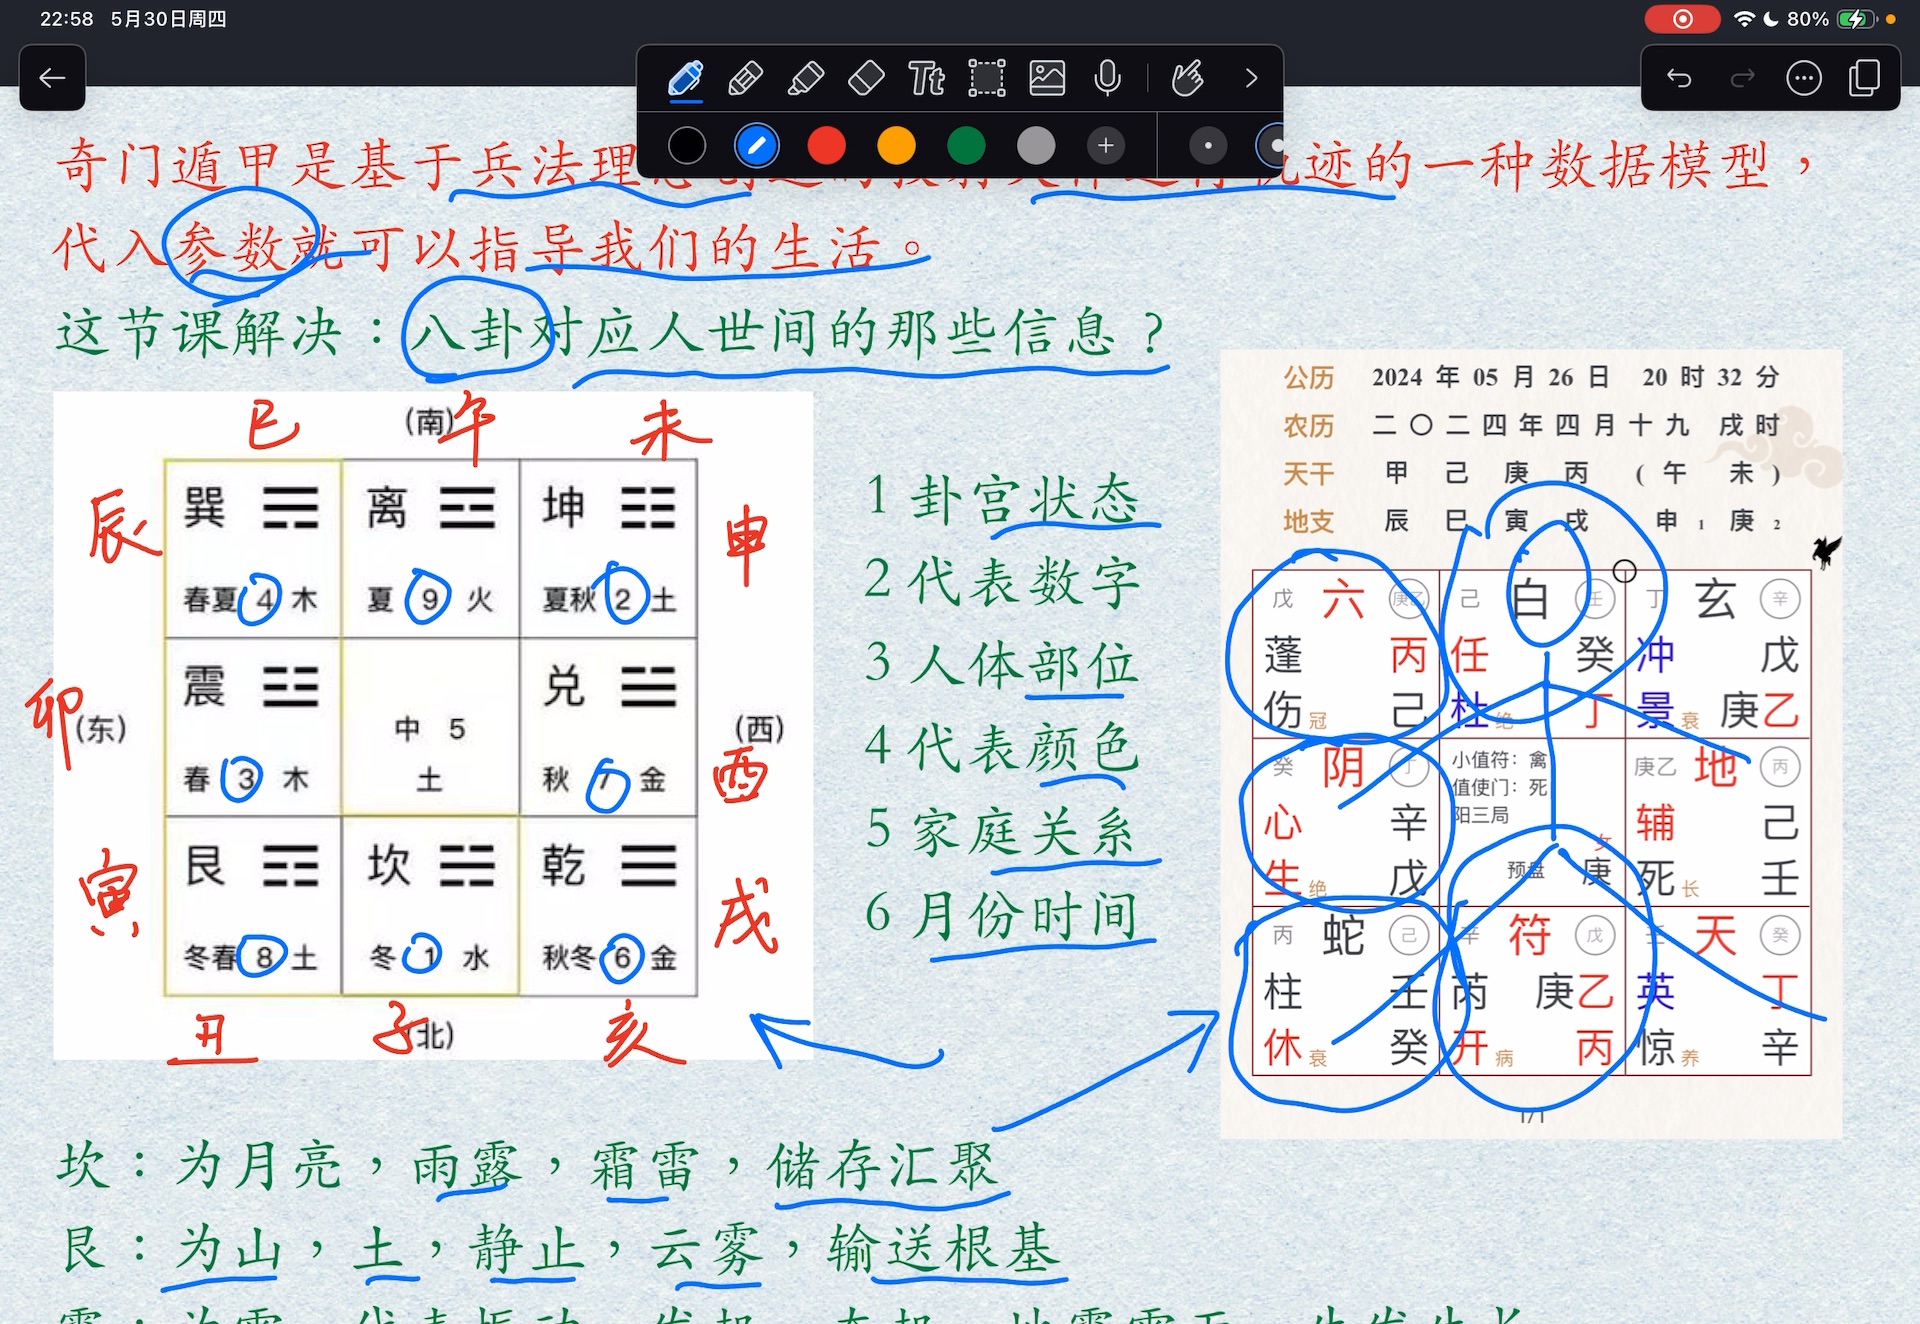Screen dimensions: 1920x1324
Task: Tap the 艮 trigram cell in the grid
Action: (x=253, y=906)
